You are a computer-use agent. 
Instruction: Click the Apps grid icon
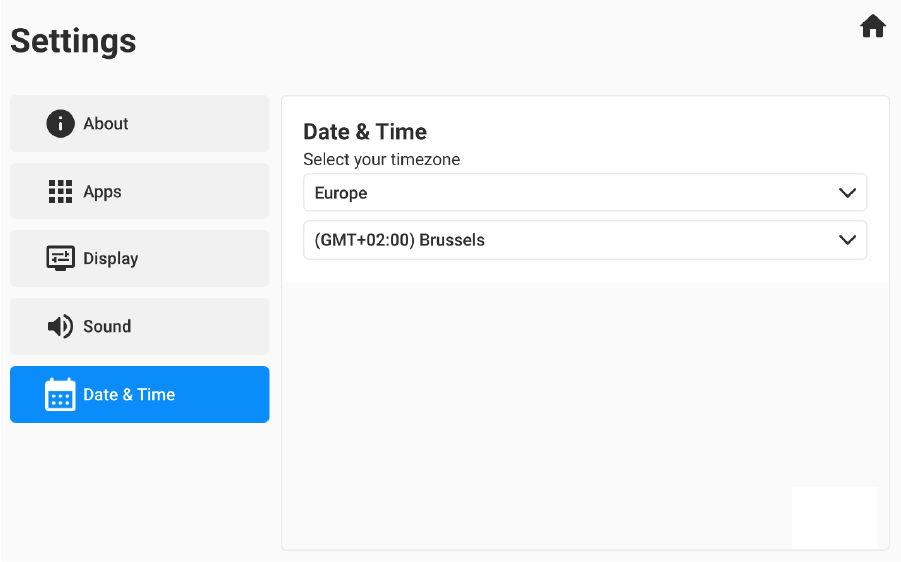click(60, 192)
